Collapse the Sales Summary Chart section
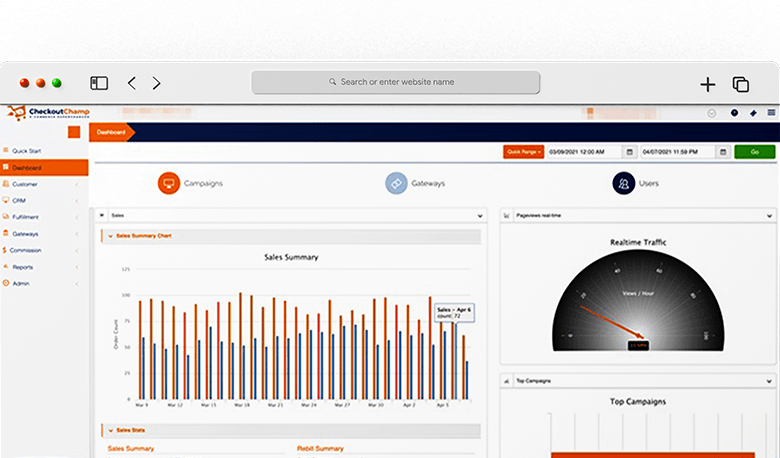Viewport: 780px width, 458px height. [x=110, y=236]
